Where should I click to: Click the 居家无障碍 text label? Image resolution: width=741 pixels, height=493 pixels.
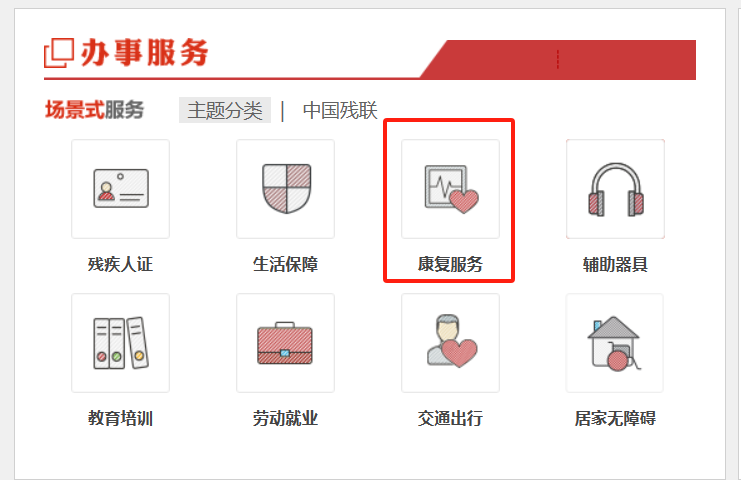click(x=615, y=418)
